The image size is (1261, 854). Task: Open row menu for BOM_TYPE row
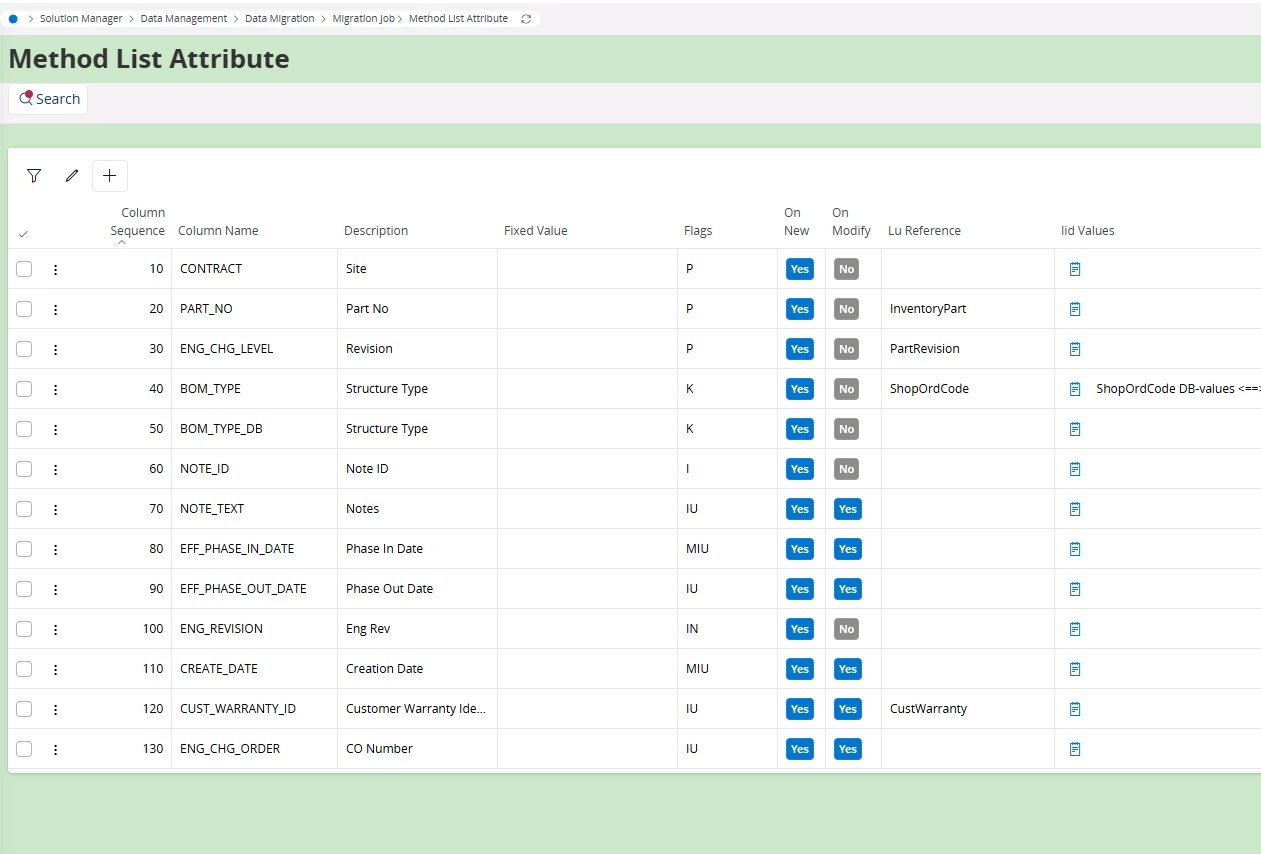[55, 389]
